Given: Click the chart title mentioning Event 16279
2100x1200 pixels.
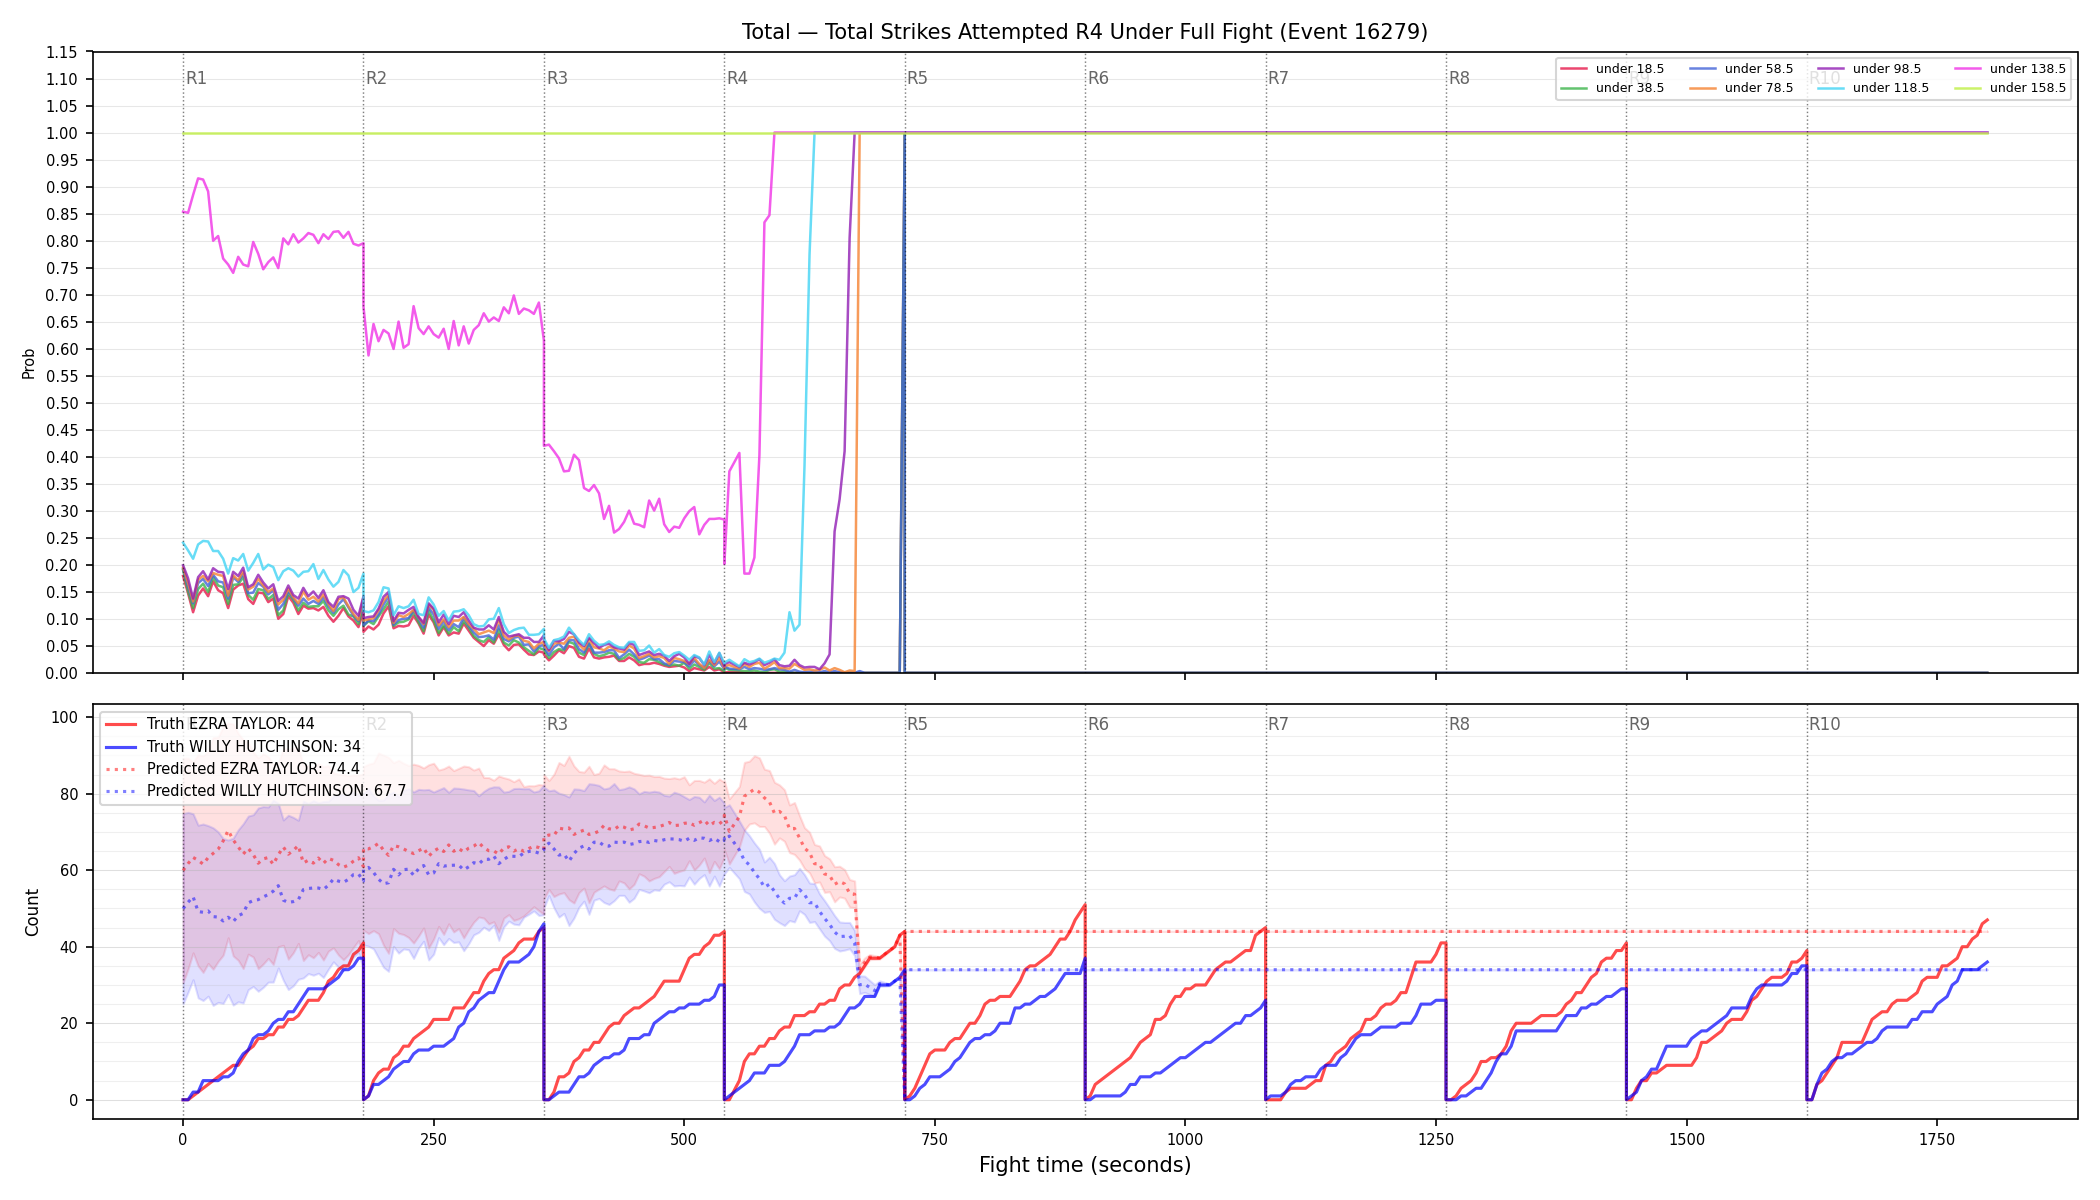Looking at the screenshot, I should pos(1085,32).
